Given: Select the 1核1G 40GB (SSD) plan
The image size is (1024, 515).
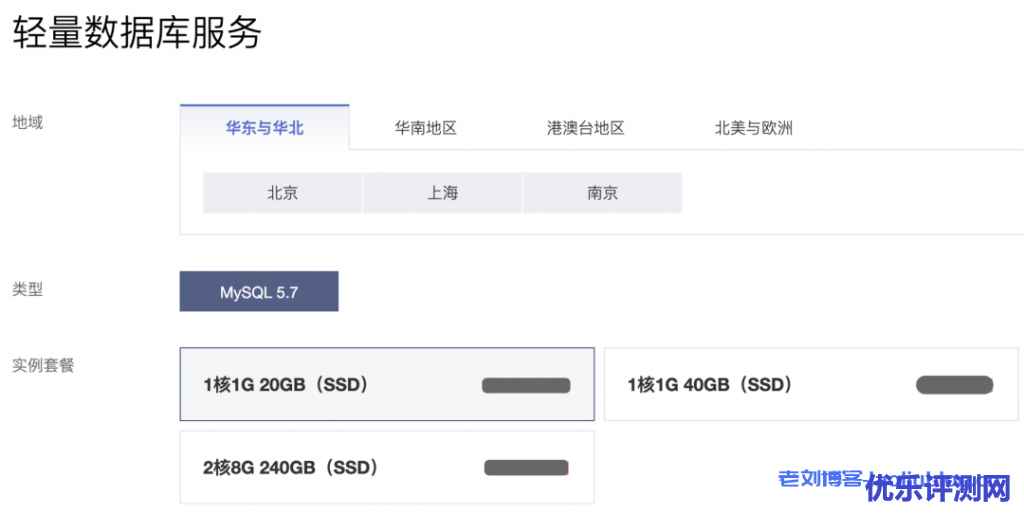Looking at the screenshot, I should (x=709, y=385).
